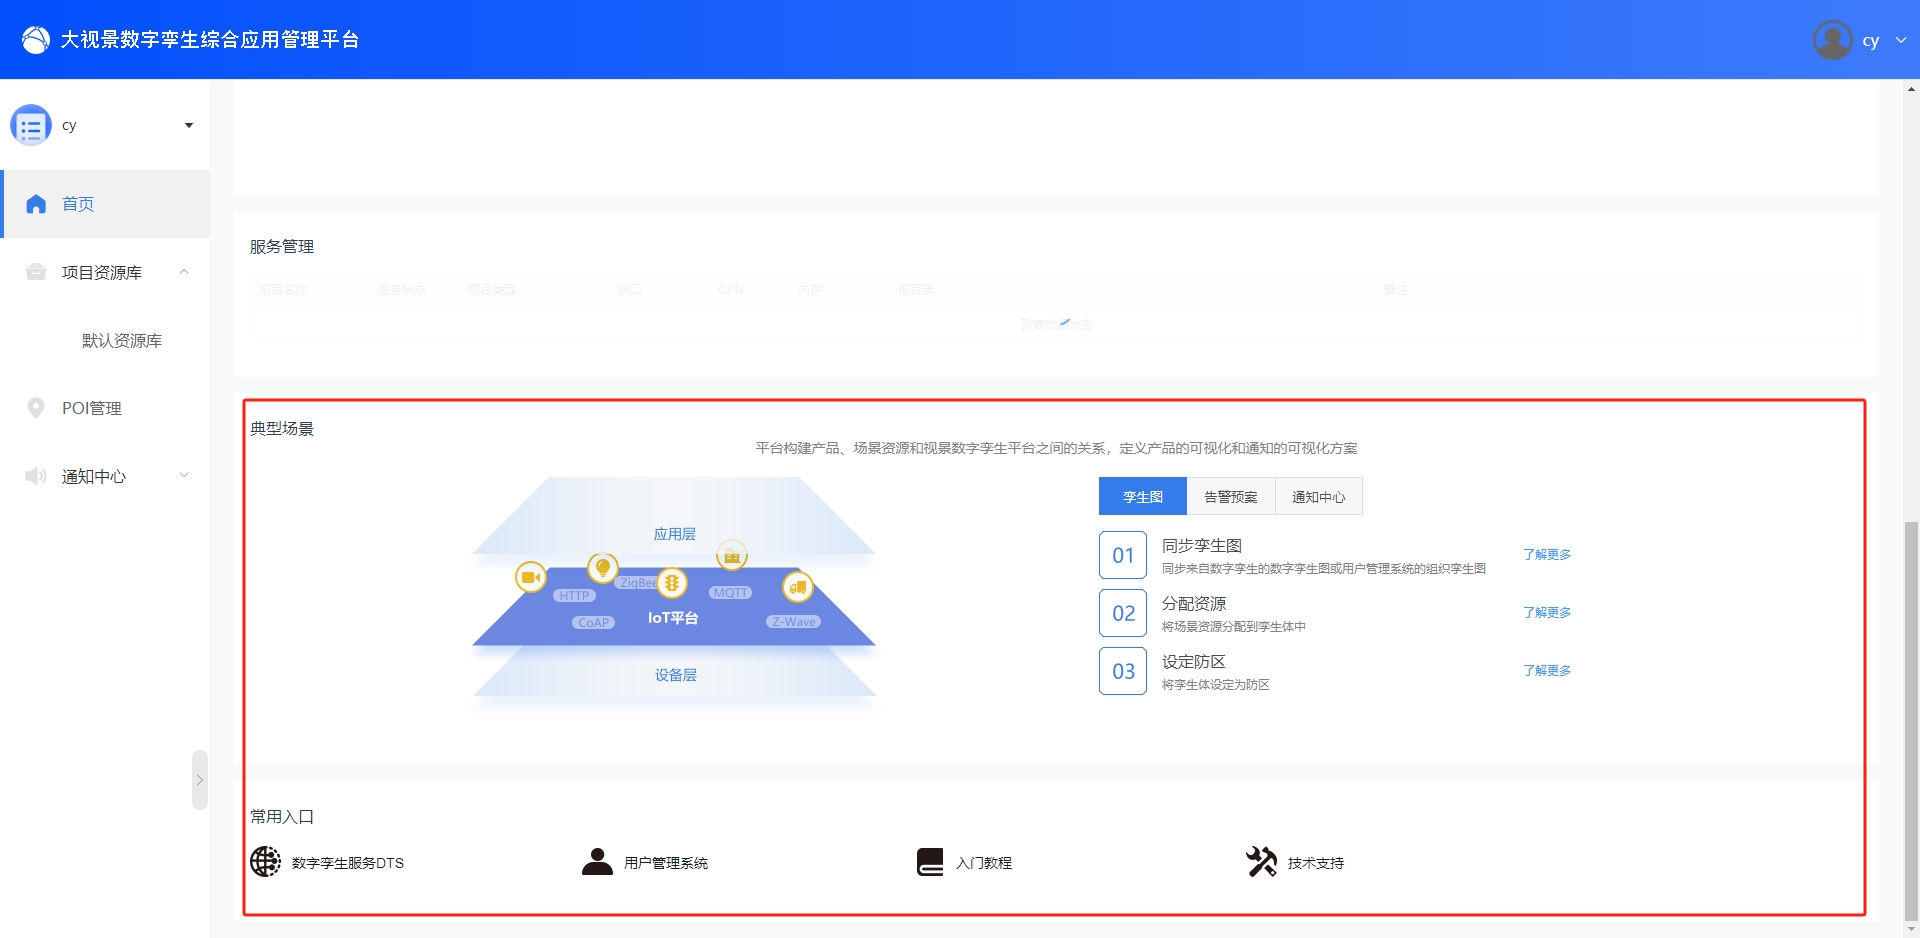Click the home icon in sidebar
The image size is (1920, 938).
[x=36, y=204]
